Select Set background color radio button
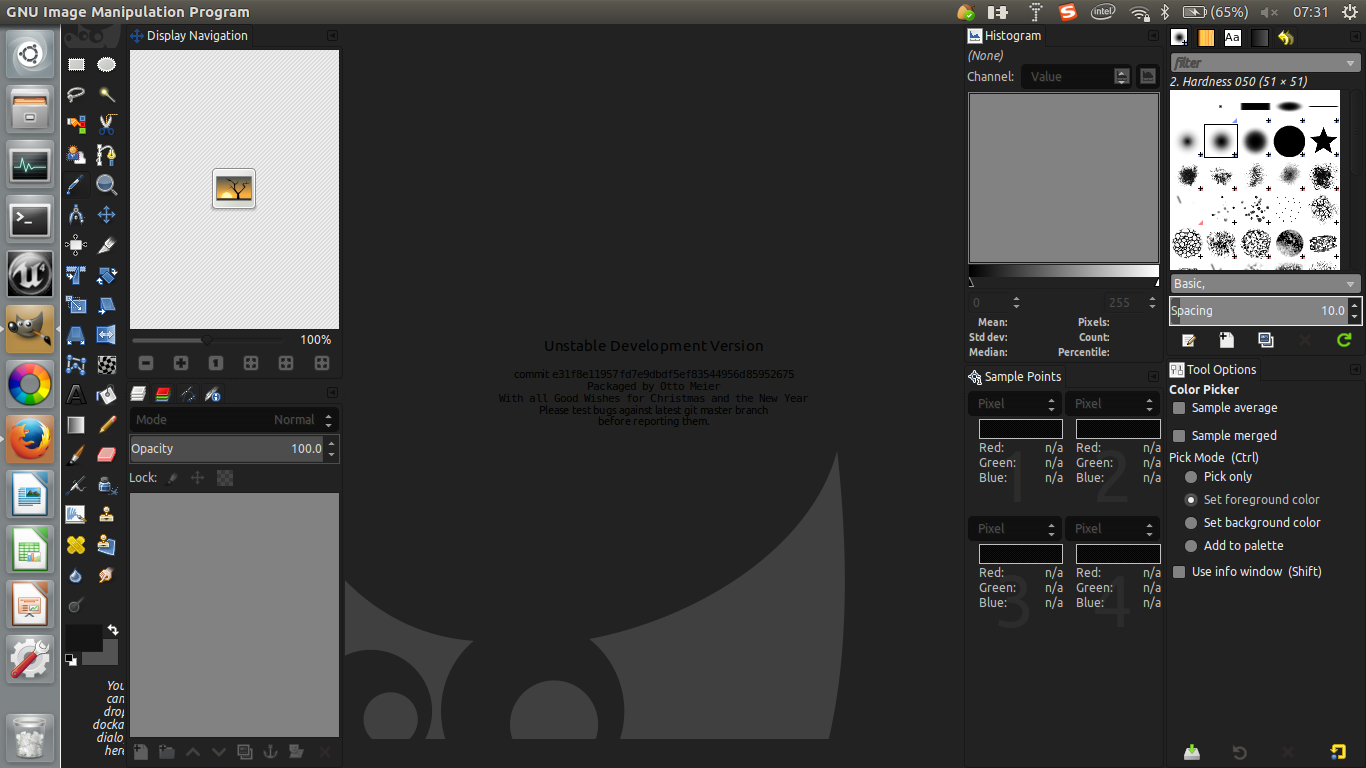The width and height of the screenshot is (1366, 768). pyautogui.click(x=1191, y=523)
